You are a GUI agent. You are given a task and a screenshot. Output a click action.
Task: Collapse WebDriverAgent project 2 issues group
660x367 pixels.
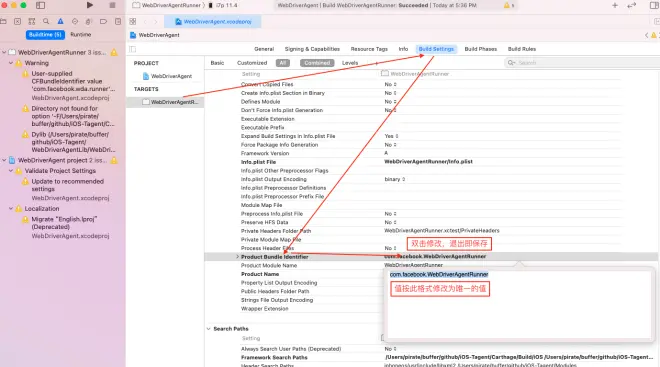(x=4, y=160)
